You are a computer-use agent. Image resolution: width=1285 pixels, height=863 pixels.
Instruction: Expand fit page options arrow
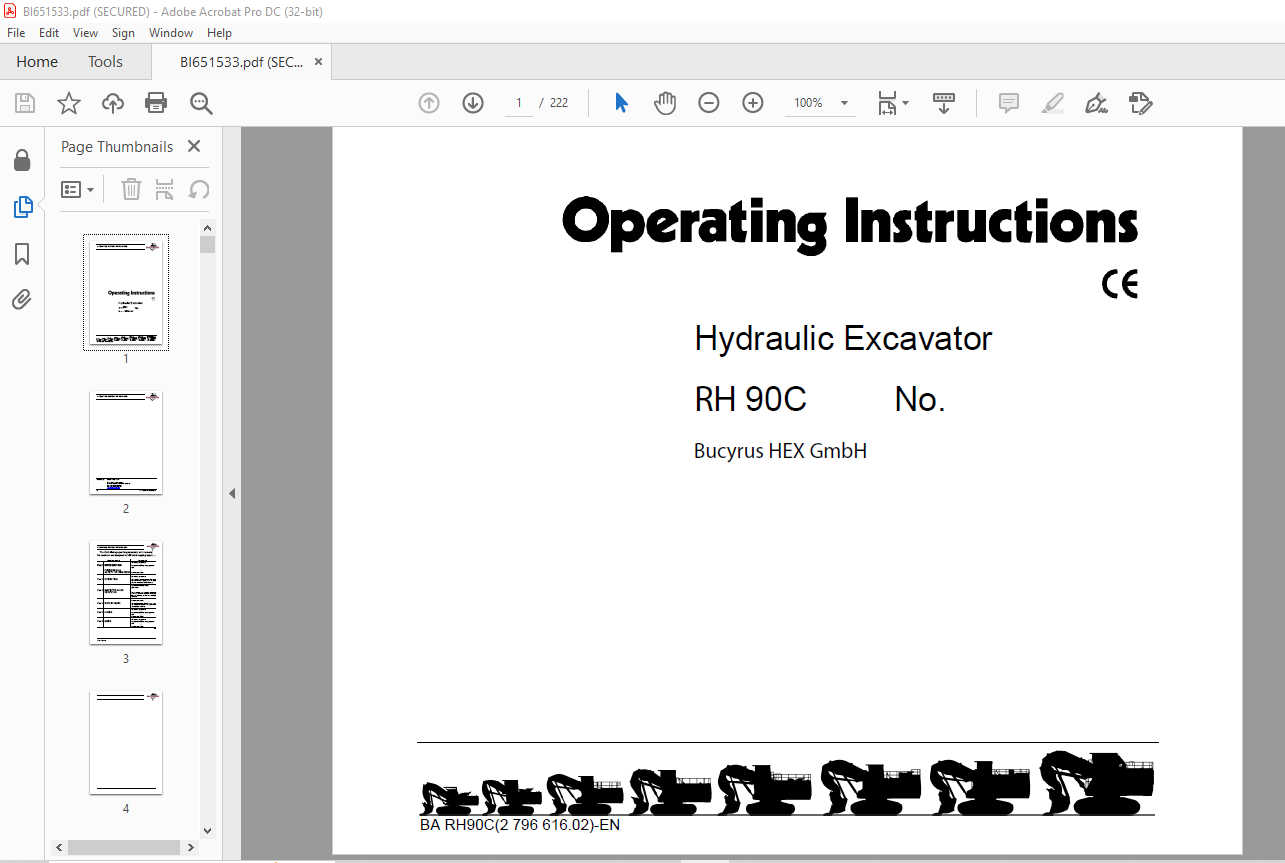point(905,103)
